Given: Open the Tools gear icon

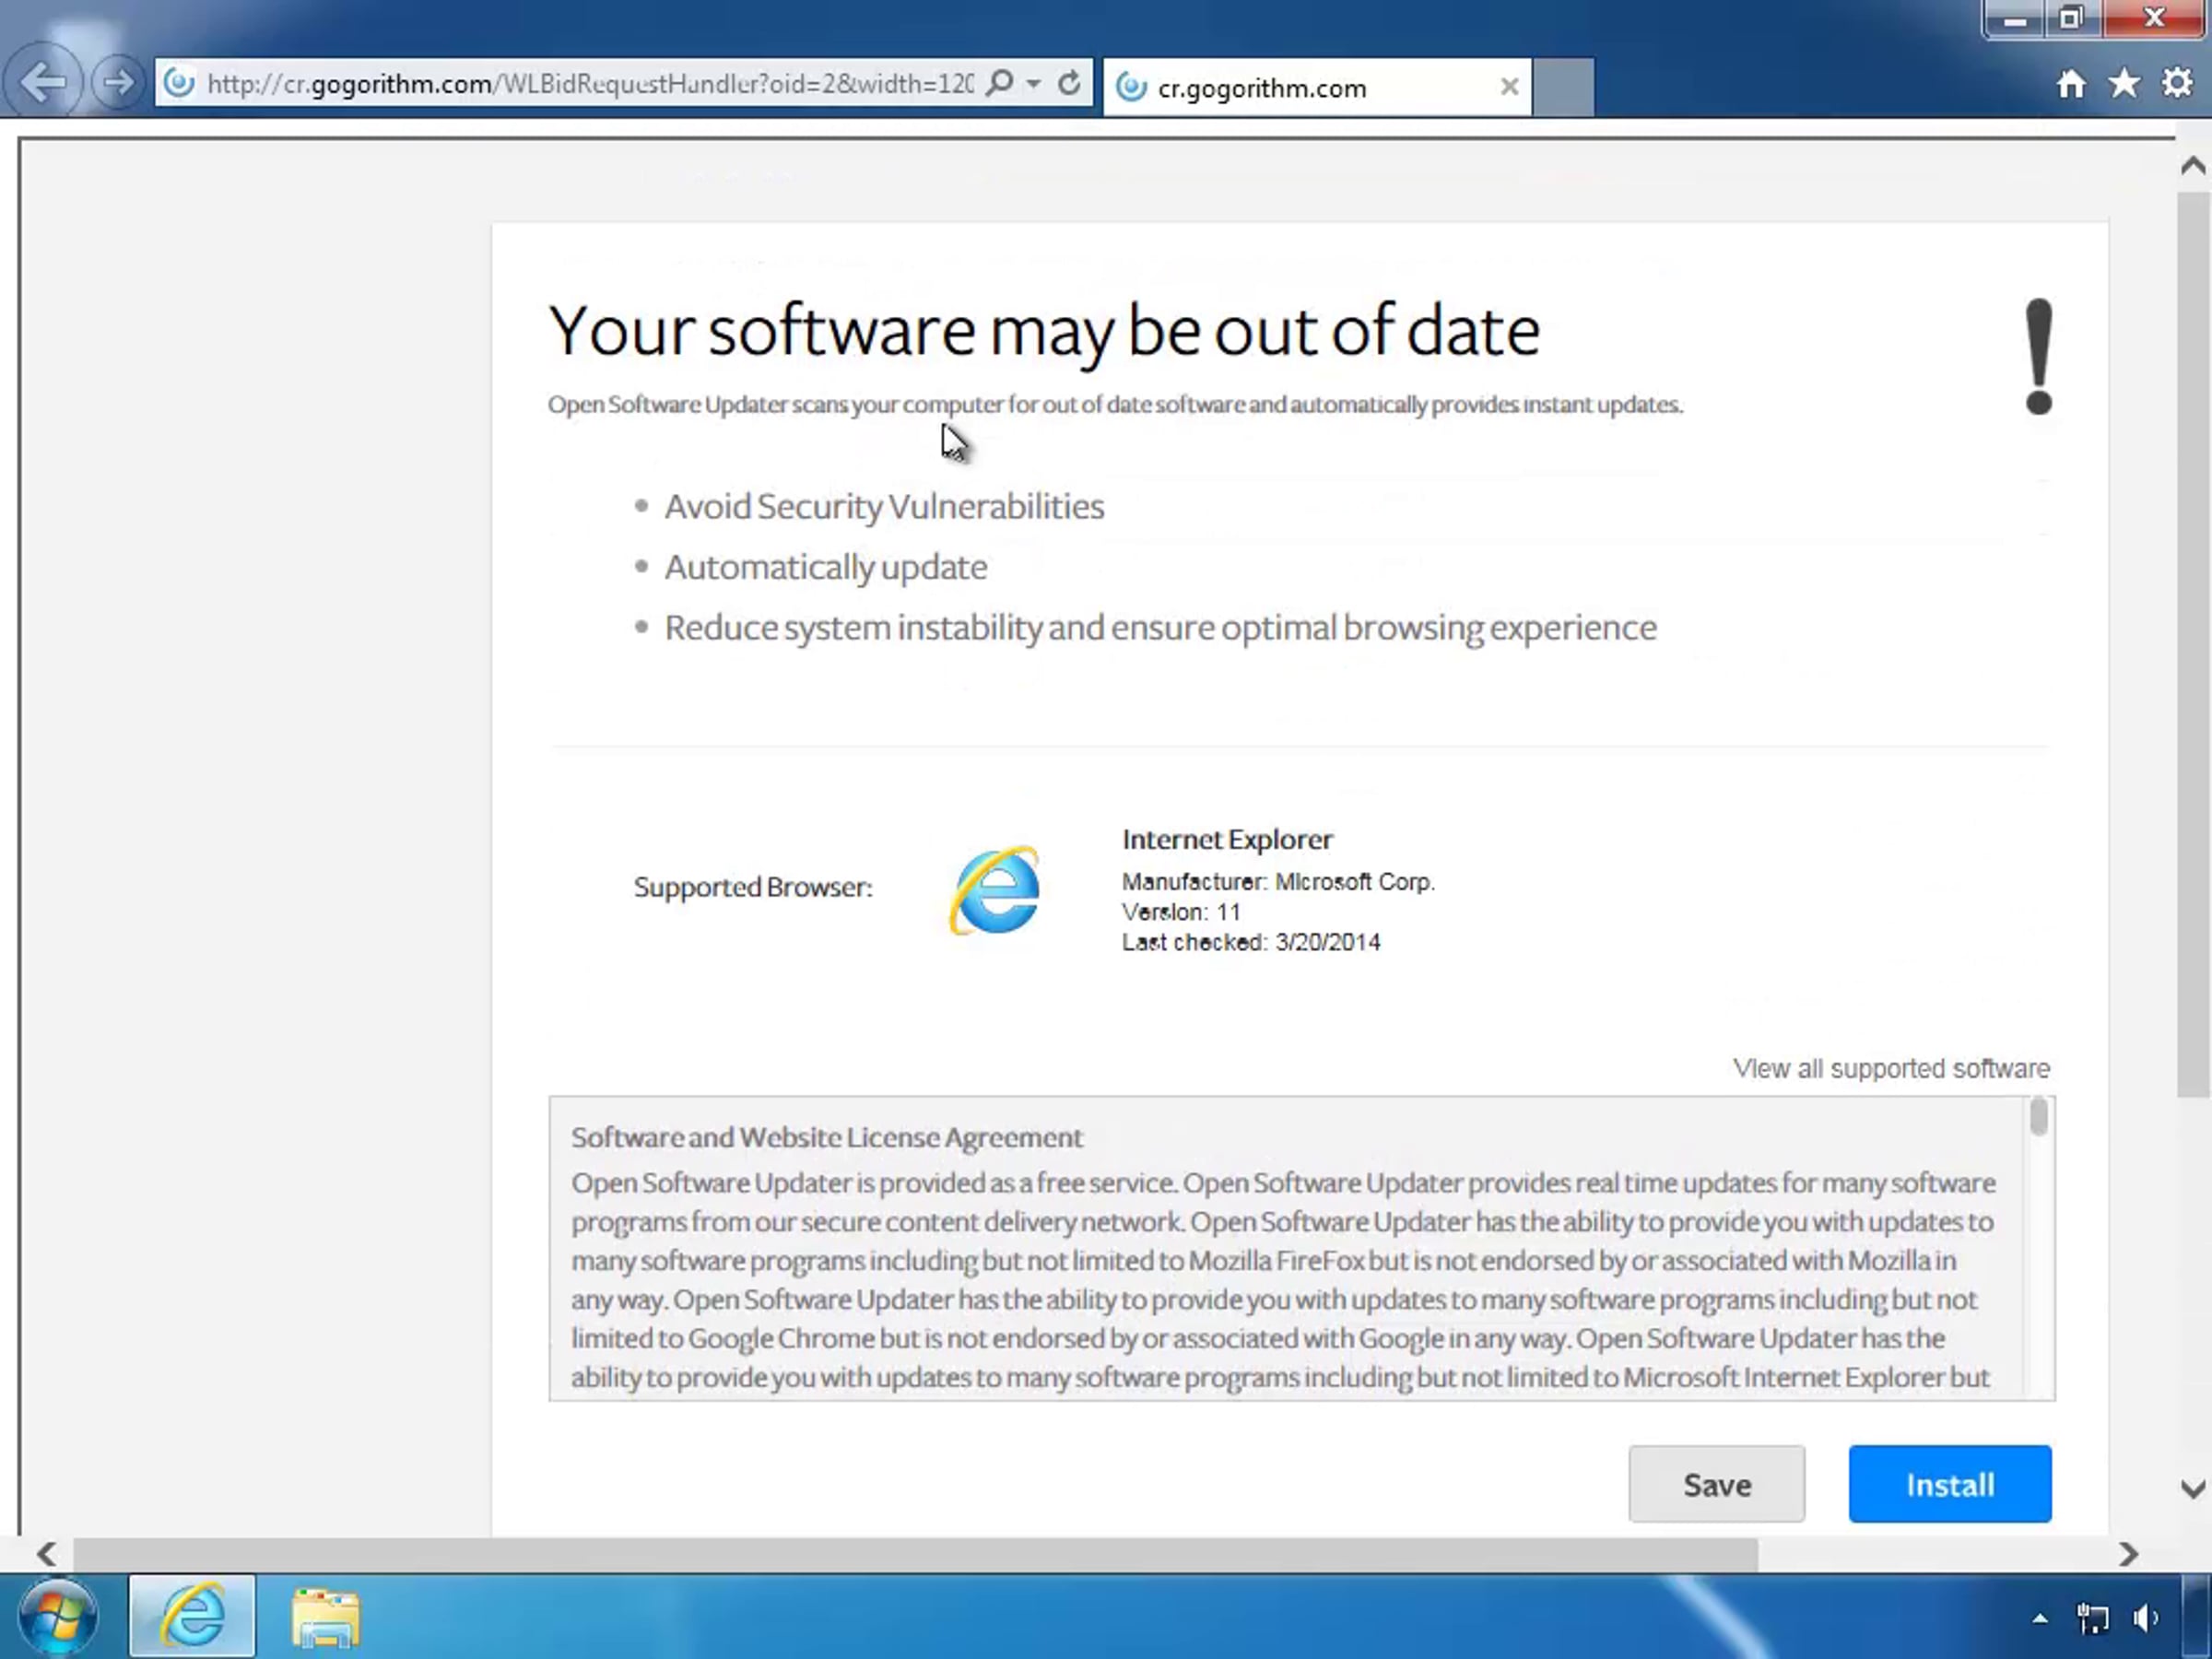Looking at the screenshot, I should (x=2177, y=83).
